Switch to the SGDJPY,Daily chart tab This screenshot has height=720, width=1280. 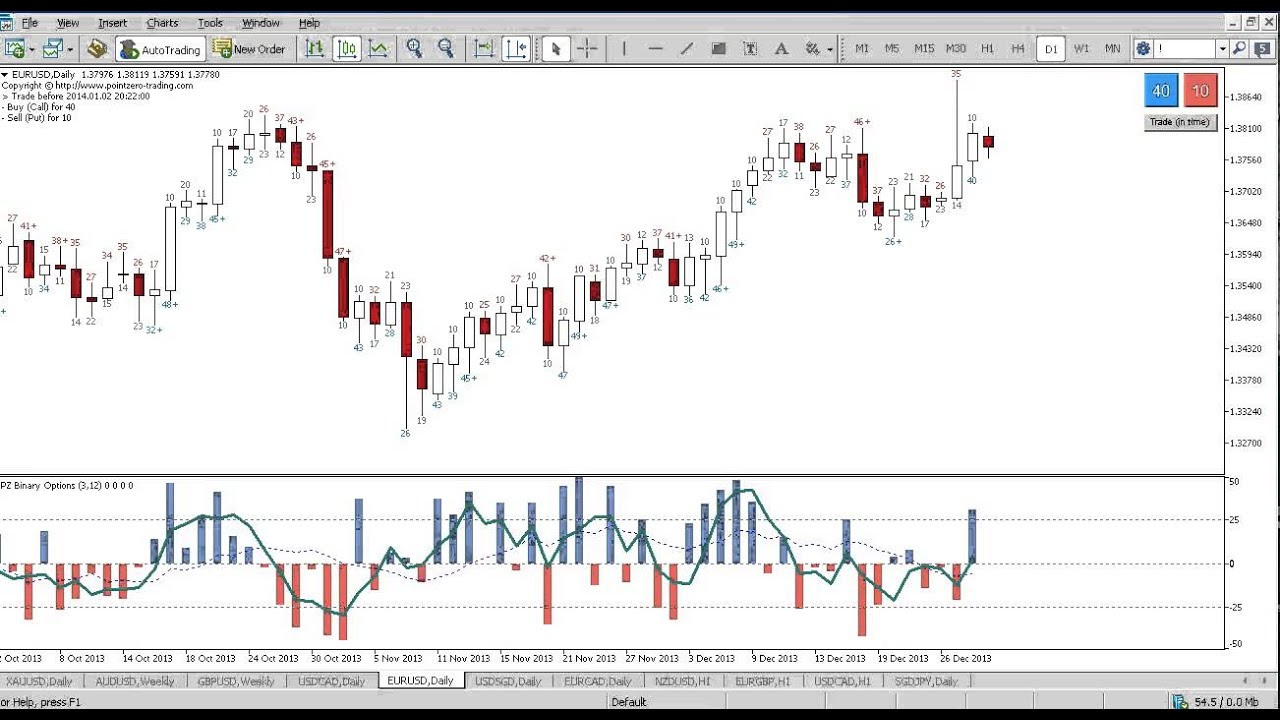pyautogui.click(x=926, y=681)
